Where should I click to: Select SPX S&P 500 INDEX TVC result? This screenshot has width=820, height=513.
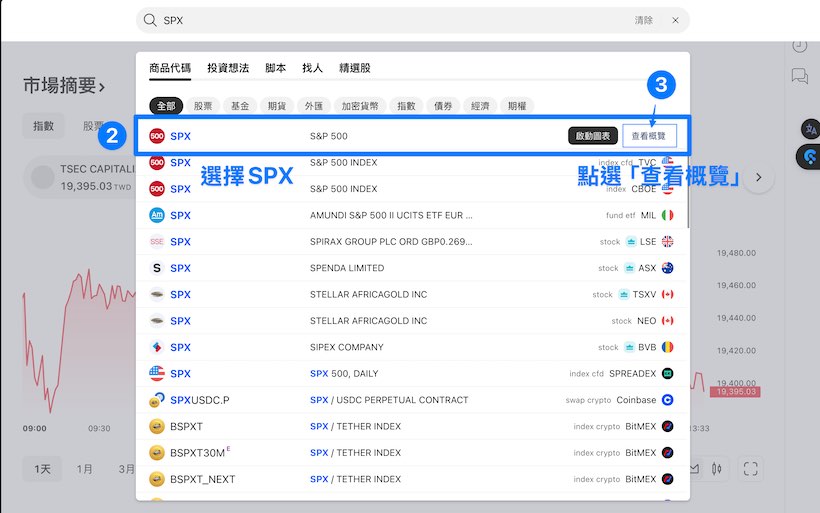412,163
